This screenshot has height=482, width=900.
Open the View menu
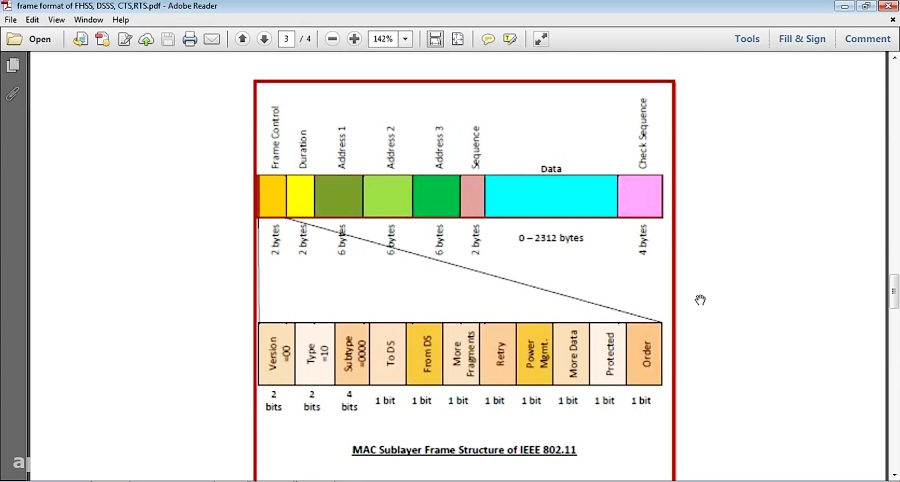(57, 20)
